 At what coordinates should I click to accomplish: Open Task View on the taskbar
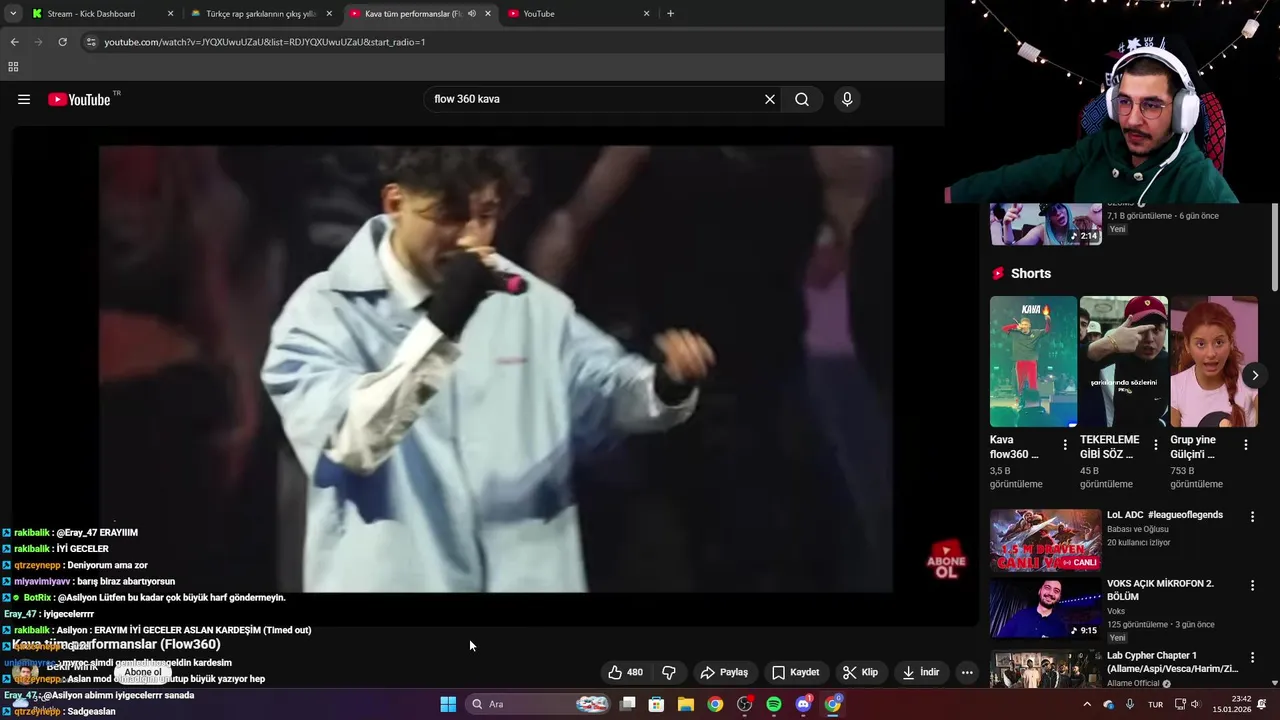[x=628, y=704]
